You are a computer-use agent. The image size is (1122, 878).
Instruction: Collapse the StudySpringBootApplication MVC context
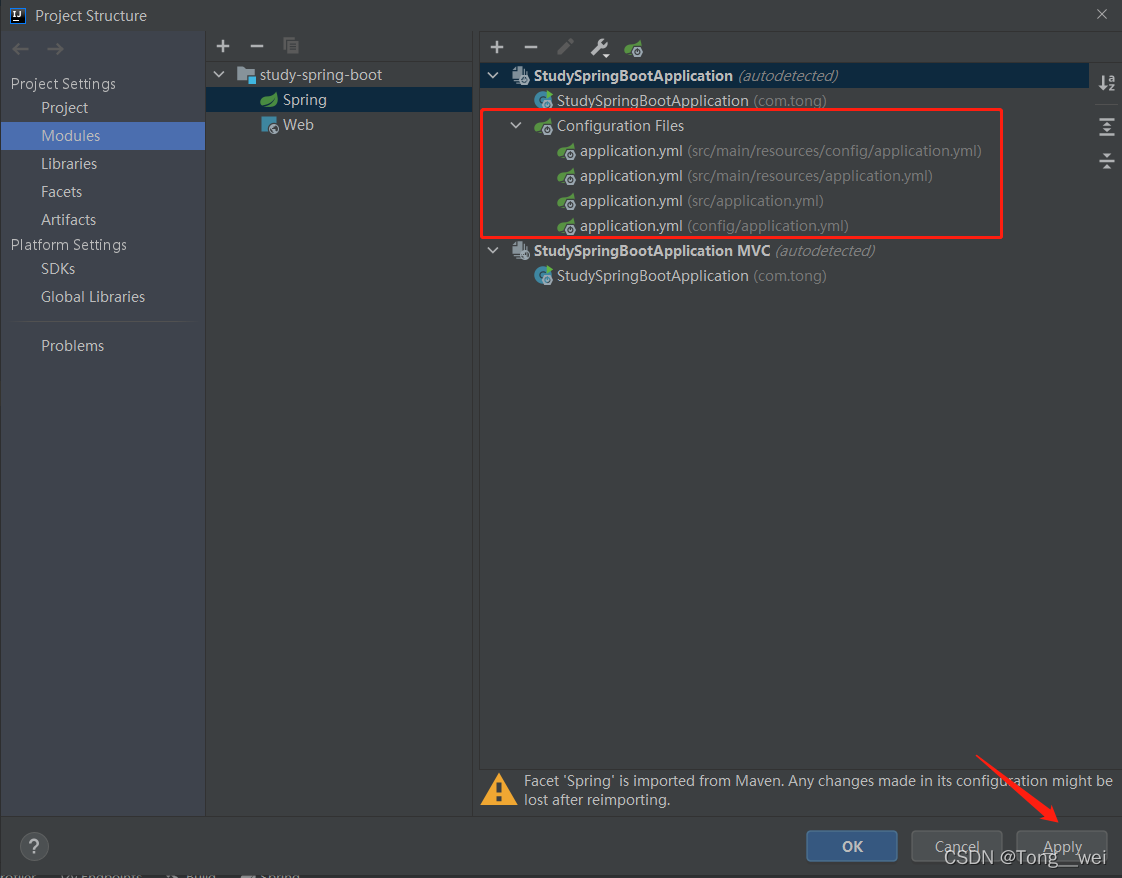493,250
